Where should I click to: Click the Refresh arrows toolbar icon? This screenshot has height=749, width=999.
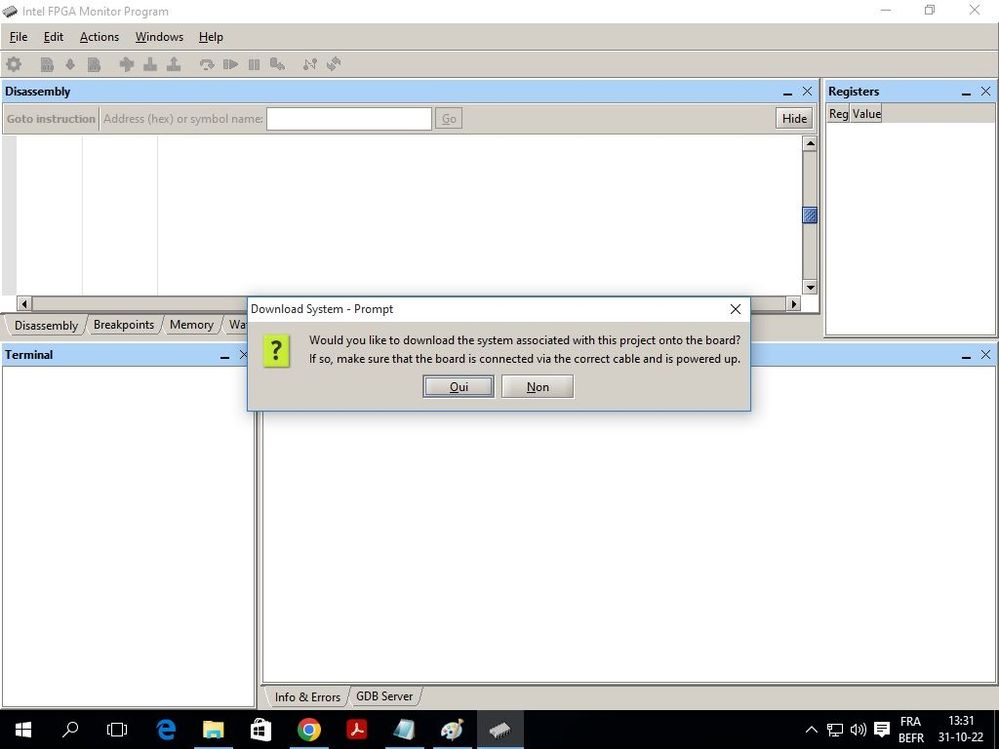333,64
